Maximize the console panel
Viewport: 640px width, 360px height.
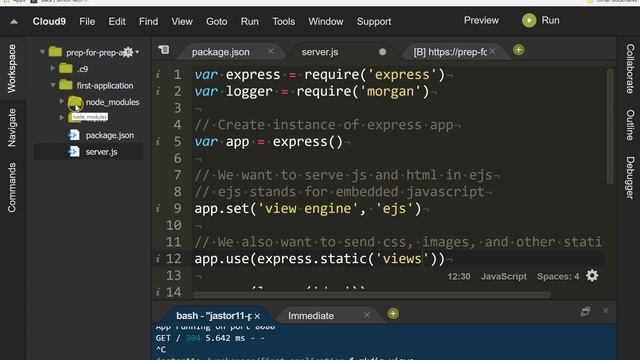tap(585, 311)
